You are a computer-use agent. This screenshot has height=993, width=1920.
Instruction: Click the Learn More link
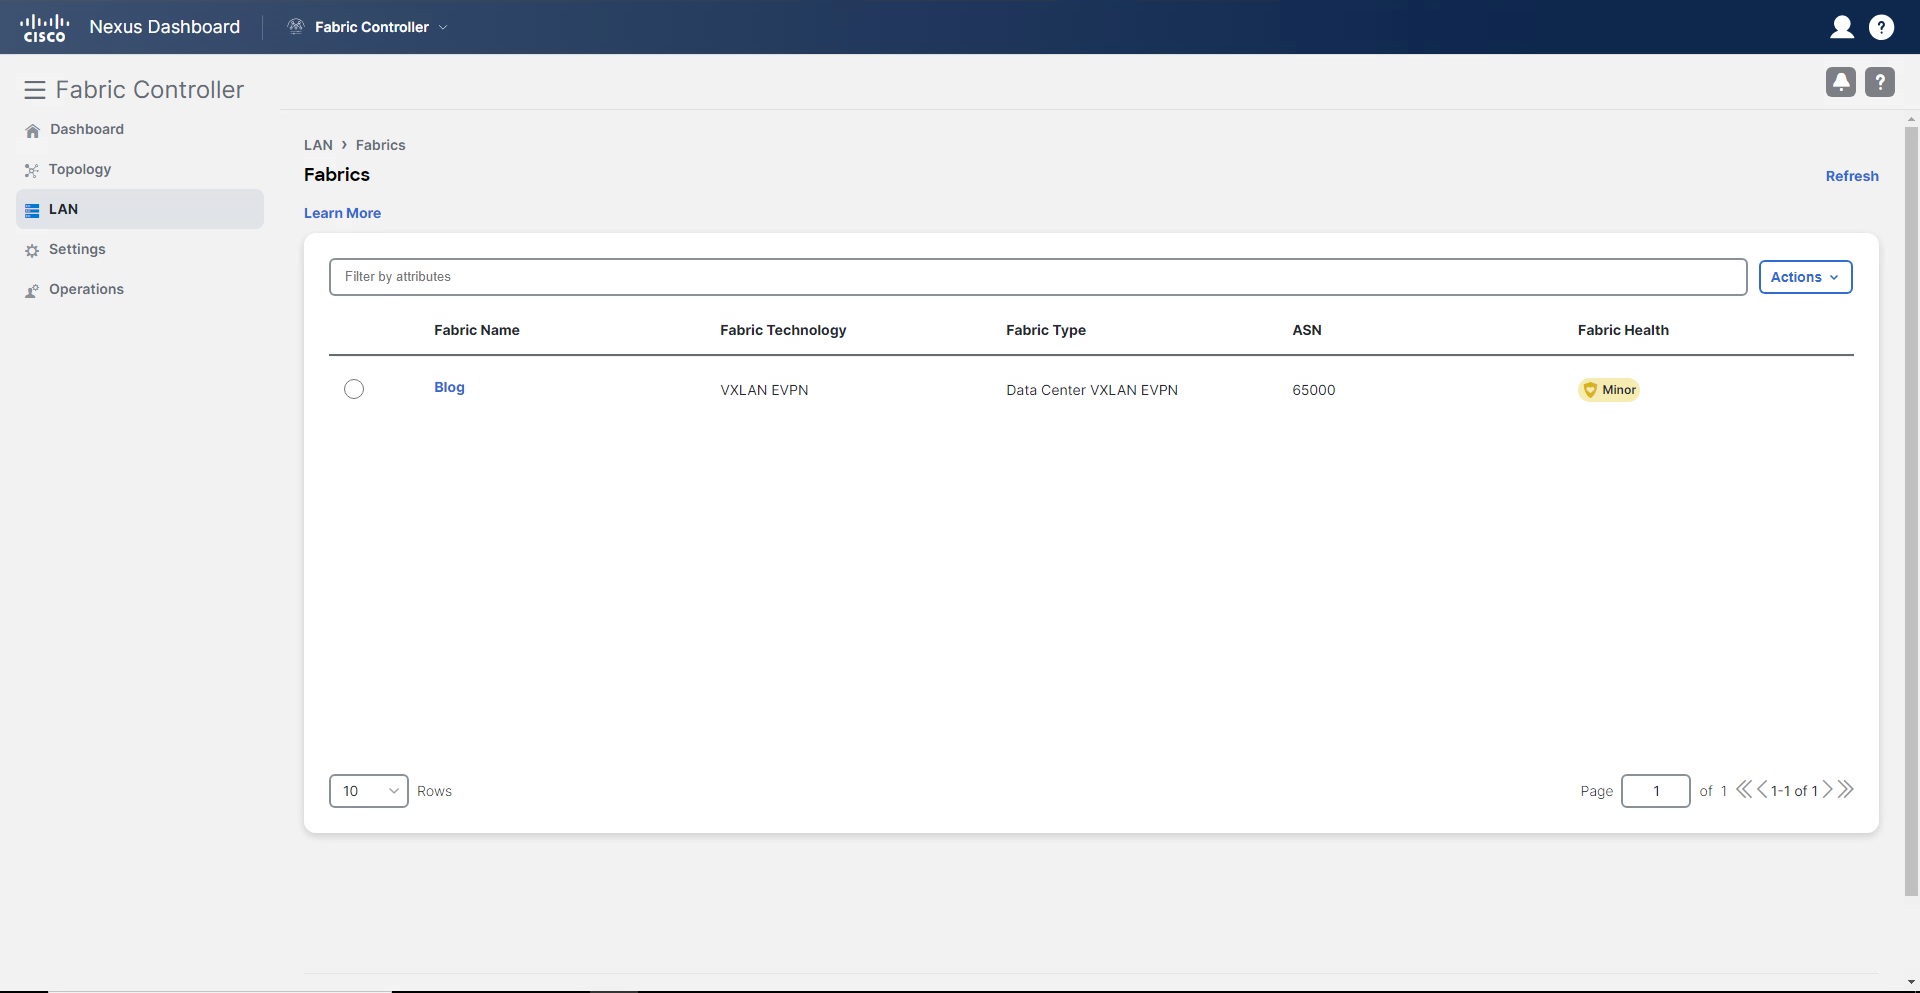[342, 213]
